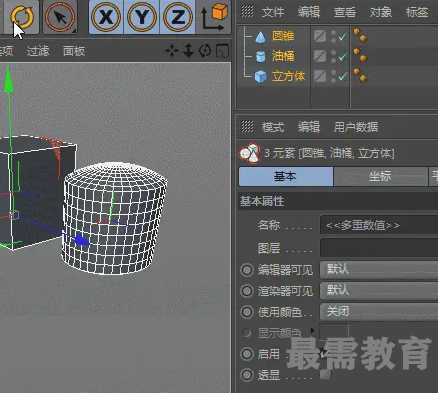Viewport: 438px width, 393px height.
Task: Select the 立方体 object in the tree
Action: point(288,76)
